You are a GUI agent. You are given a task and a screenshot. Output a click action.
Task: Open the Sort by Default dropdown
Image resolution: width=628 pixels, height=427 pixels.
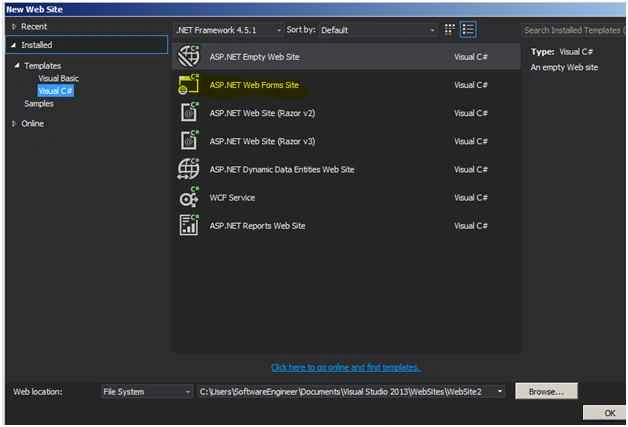point(378,30)
